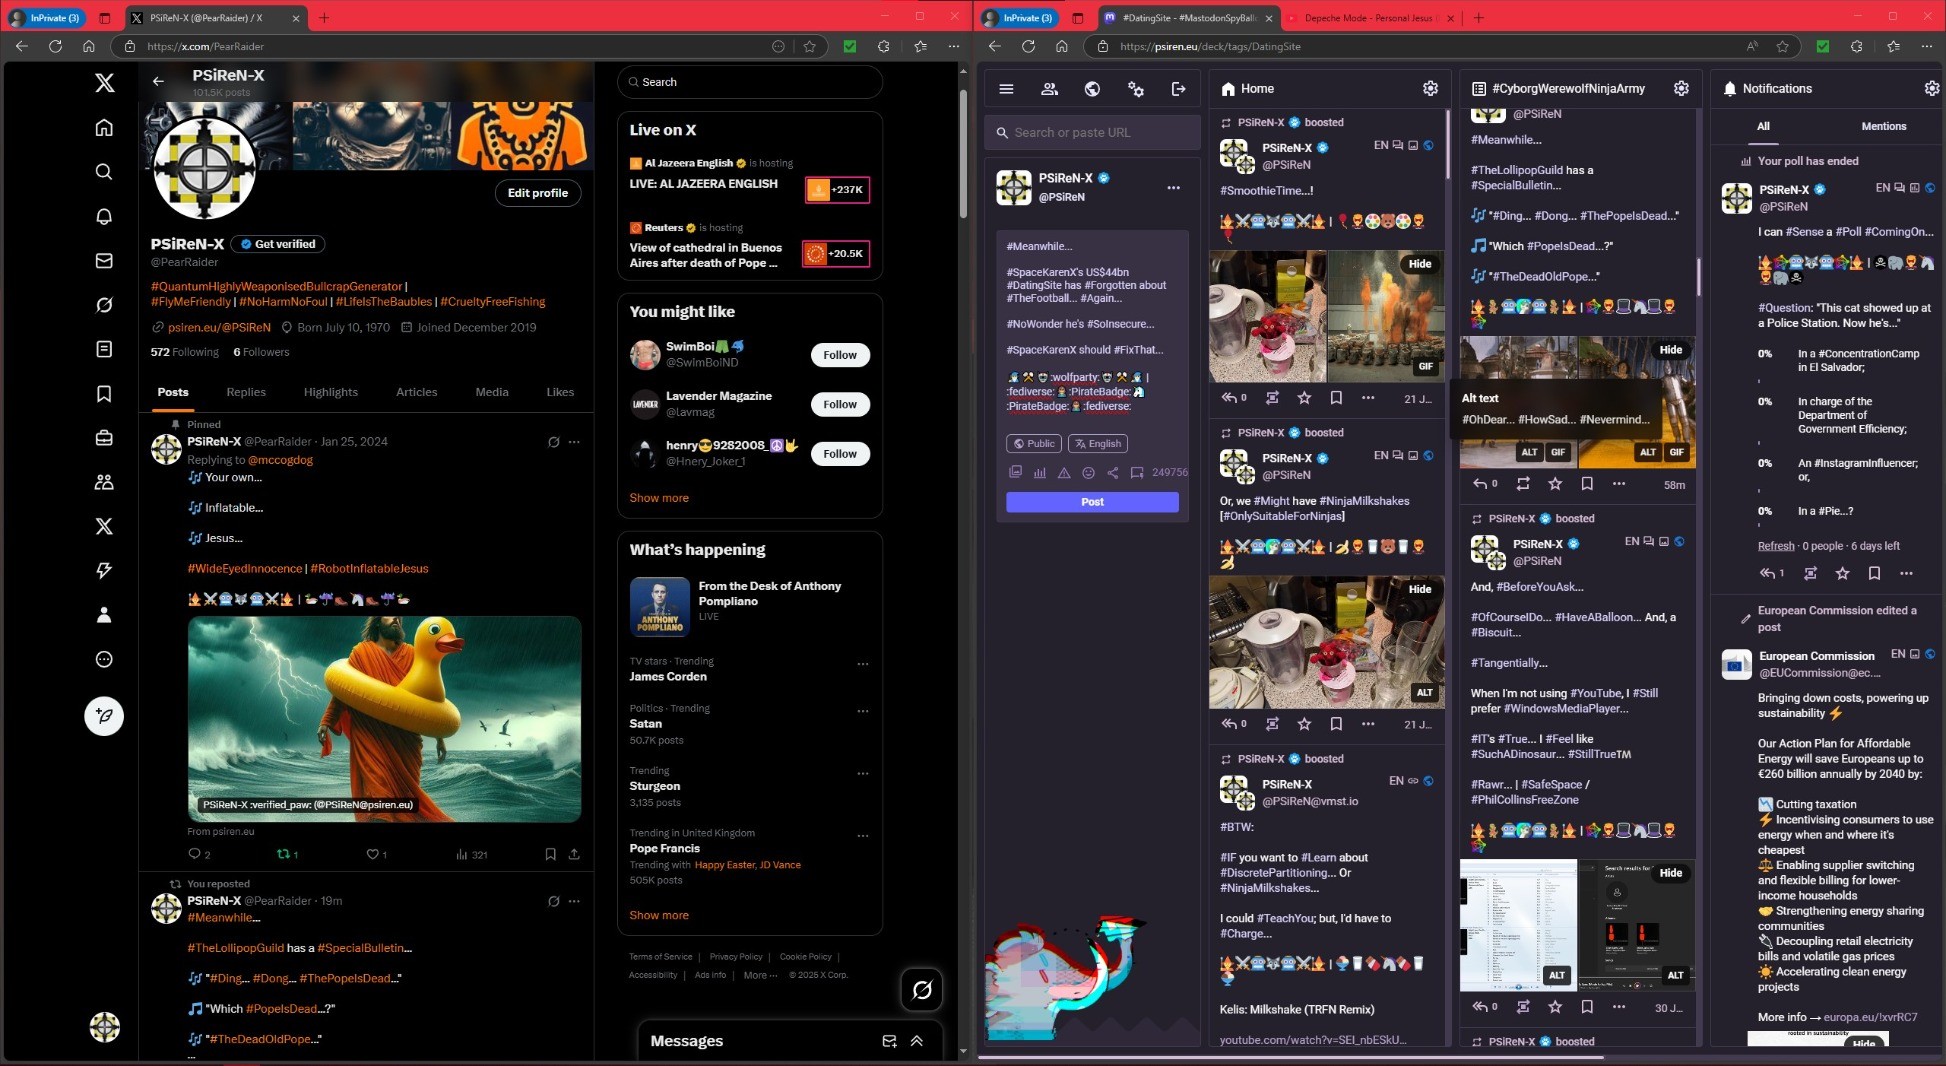Open Notifications column settings gear
Viewport: 1946px width, 1066px height.
[x=1932, y=89]
